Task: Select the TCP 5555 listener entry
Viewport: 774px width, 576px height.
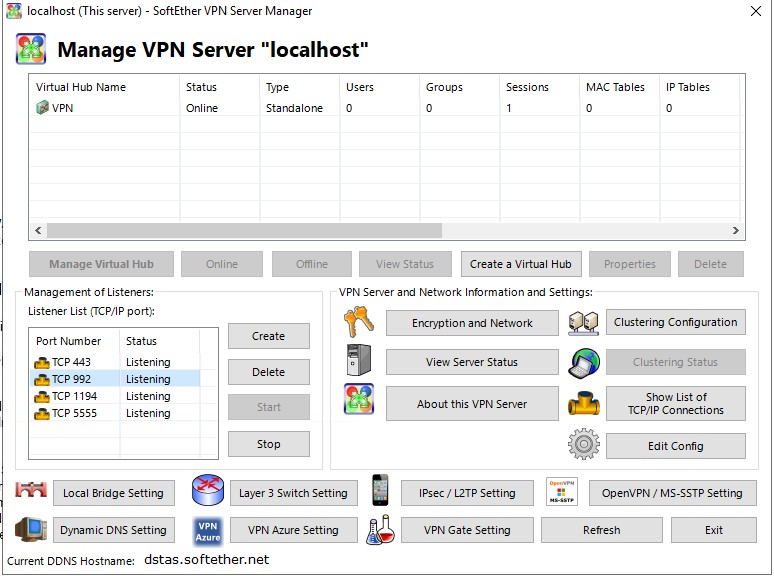Action: point(74,413)
